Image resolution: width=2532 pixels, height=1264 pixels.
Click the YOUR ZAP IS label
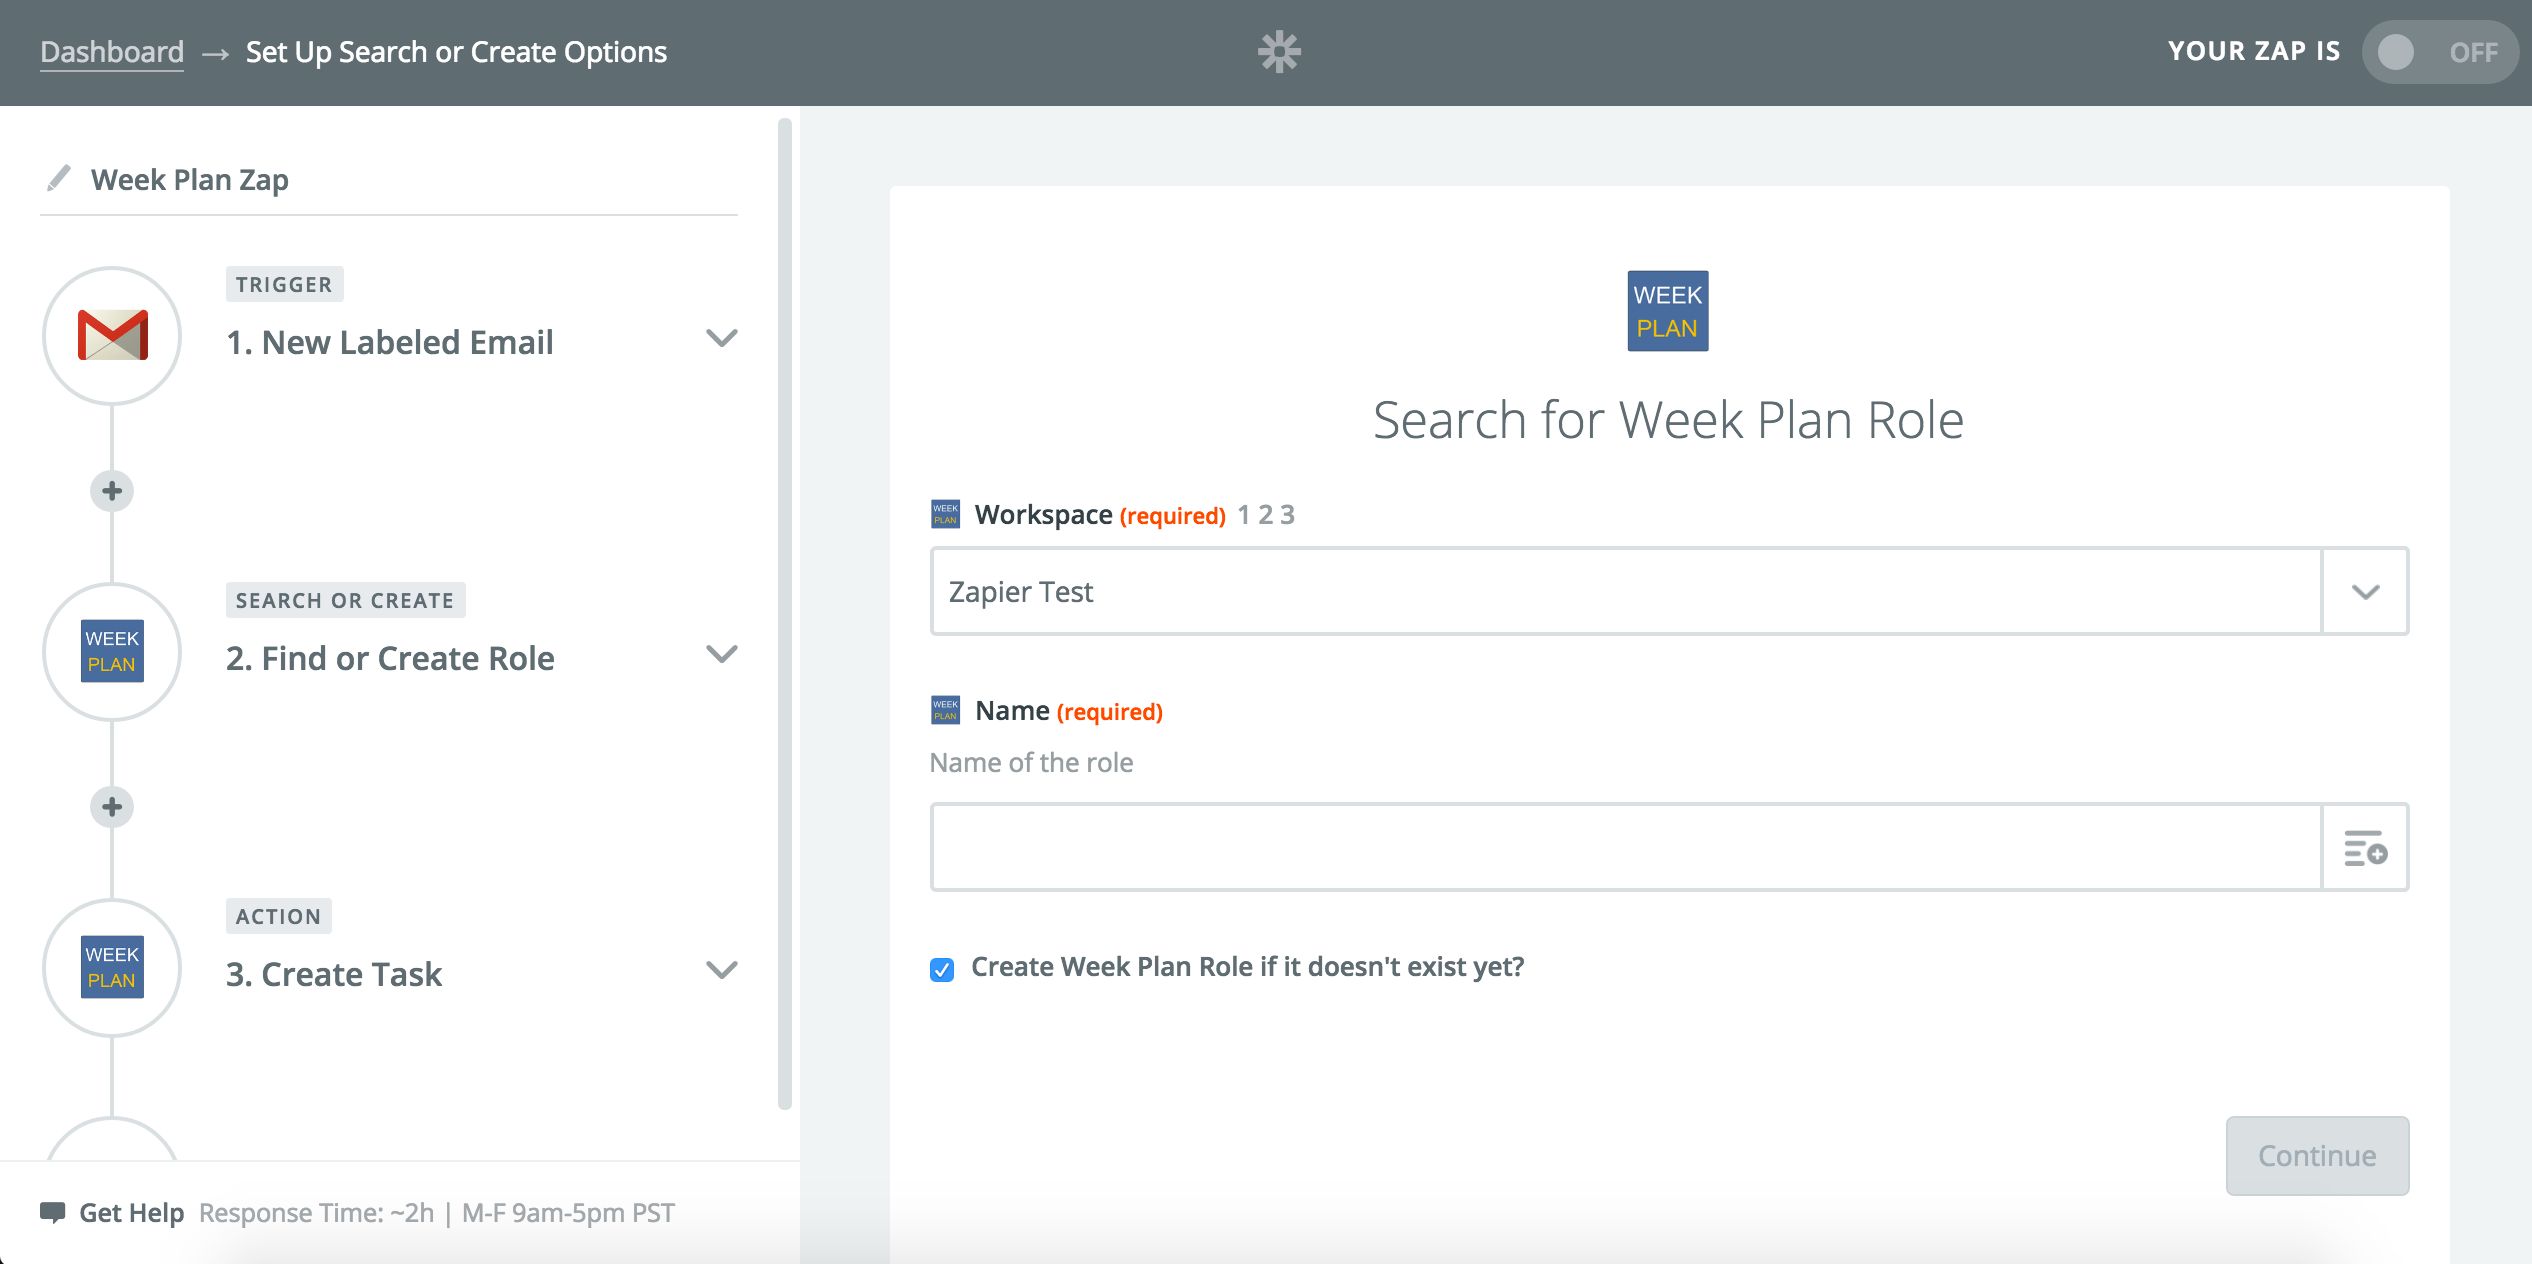(x=2254, y=52)
